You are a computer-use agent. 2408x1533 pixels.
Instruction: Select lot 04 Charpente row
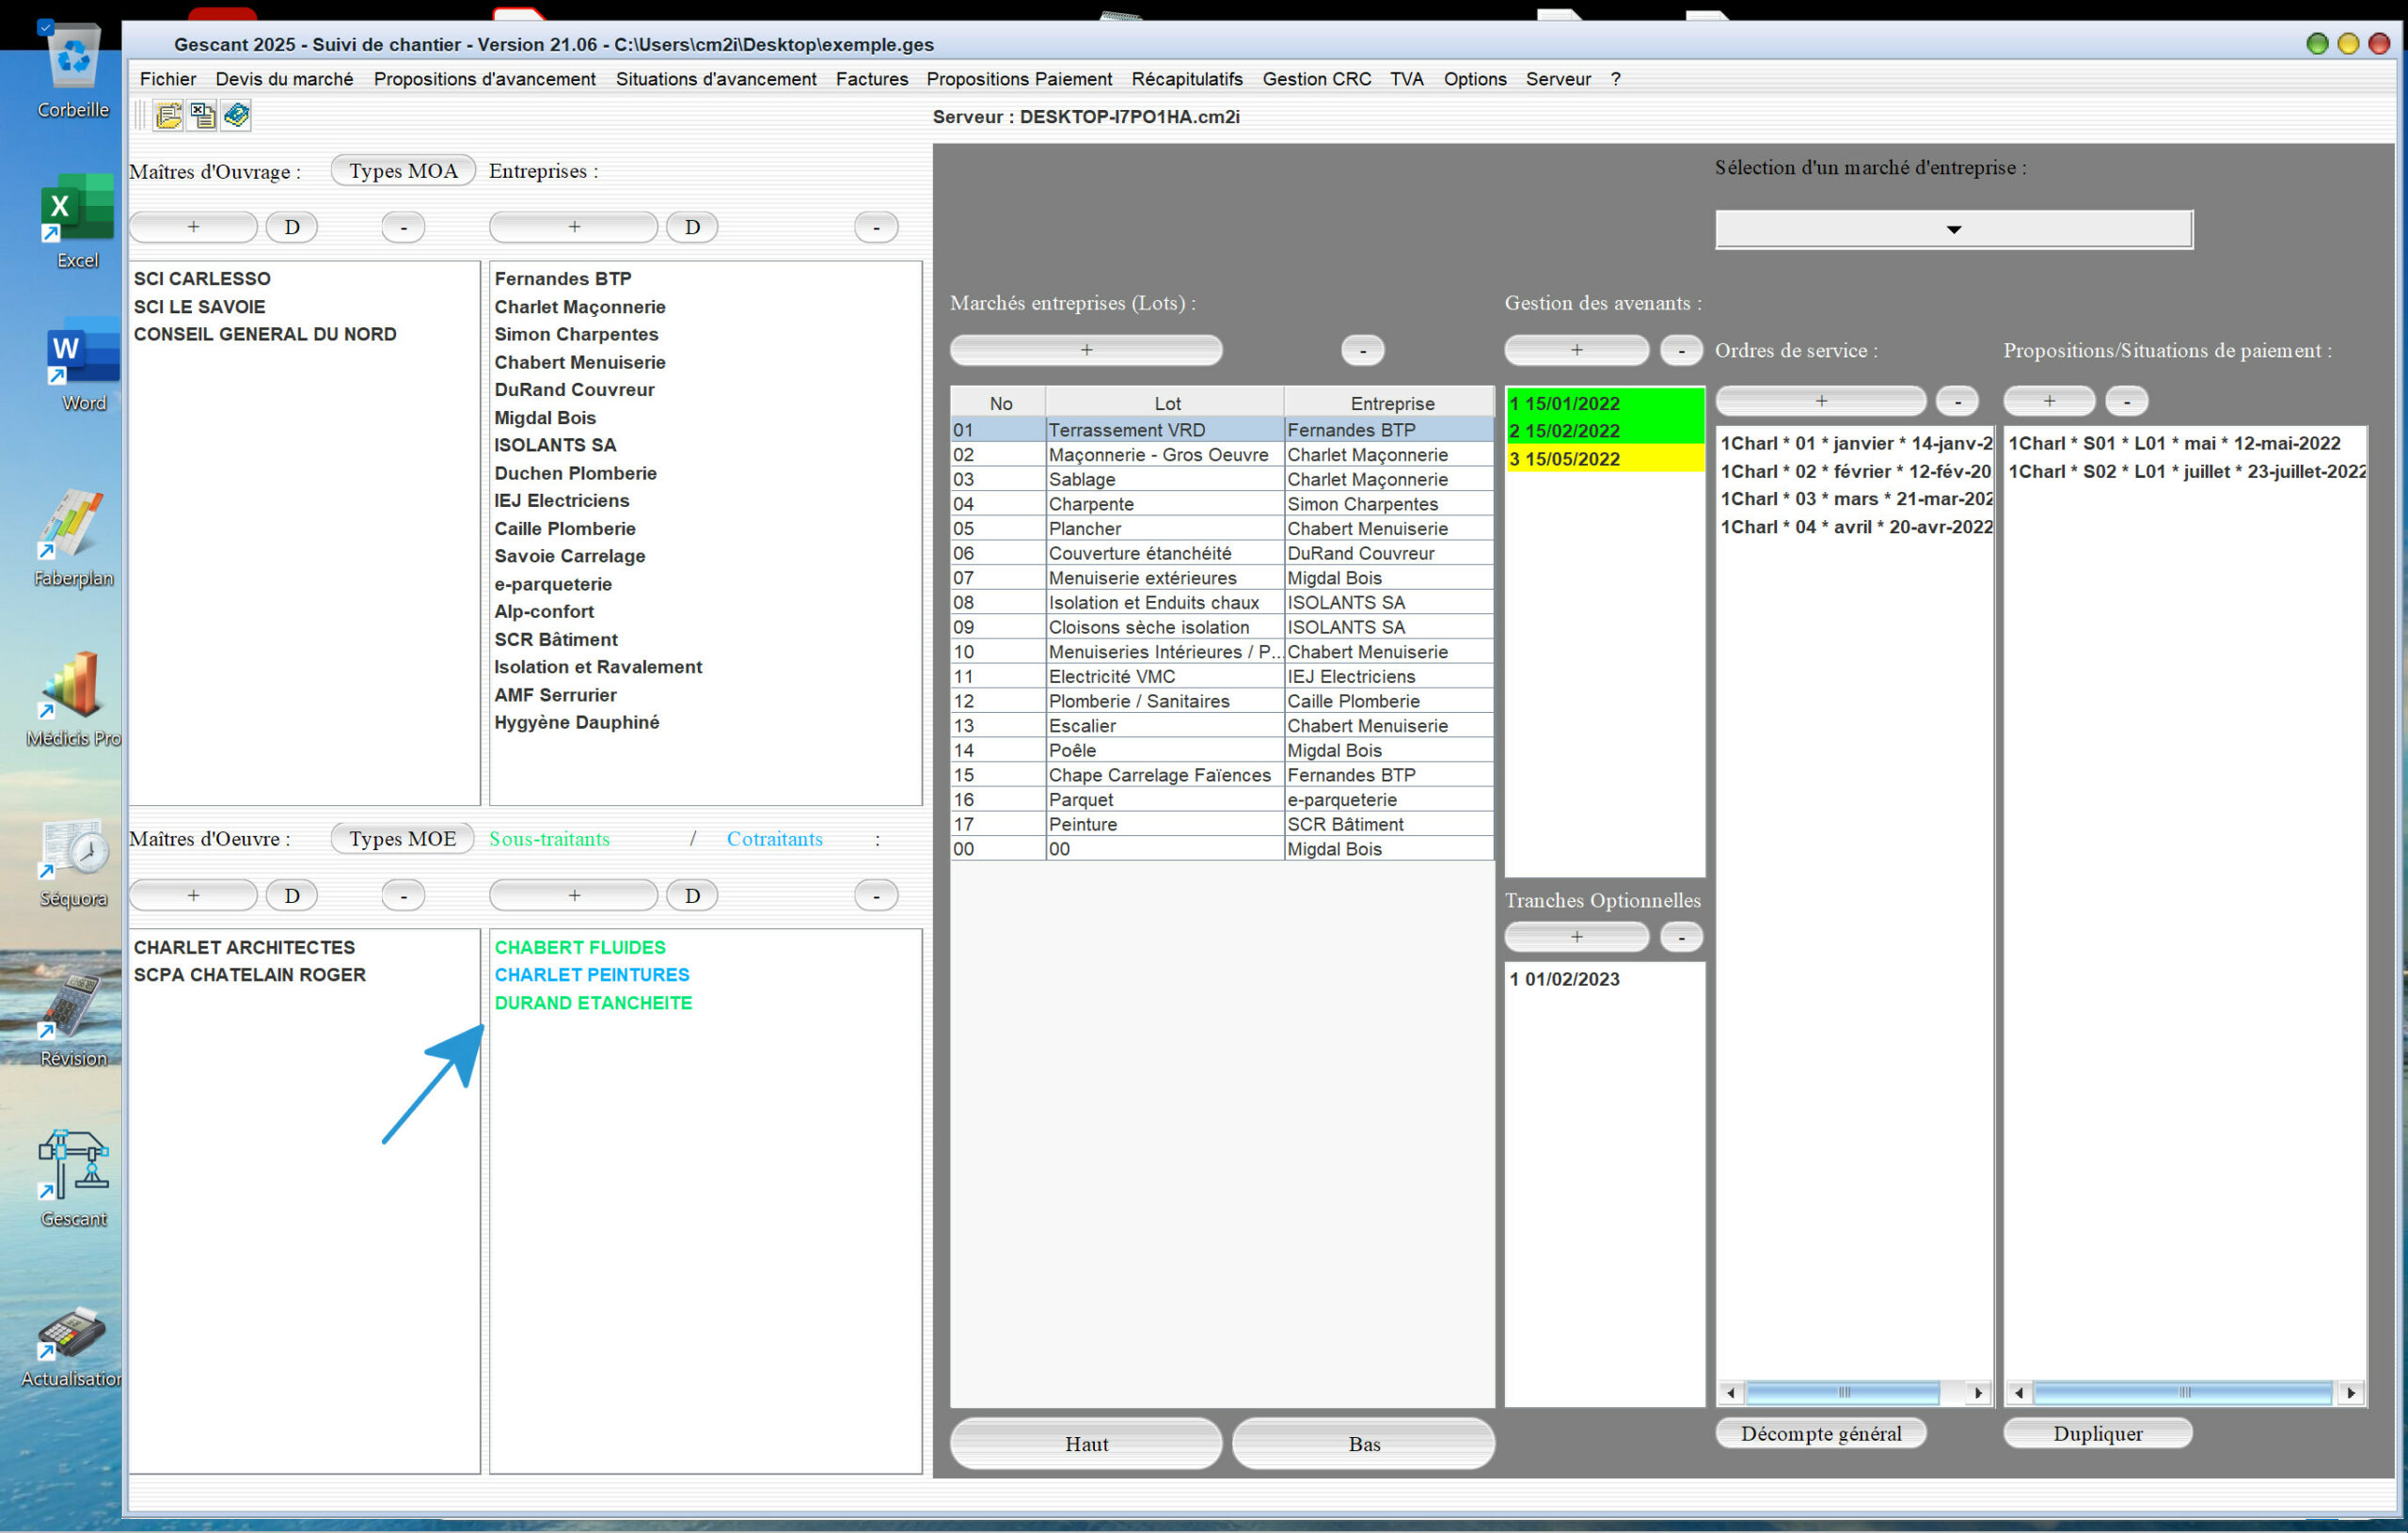(x=1221, y=504)
